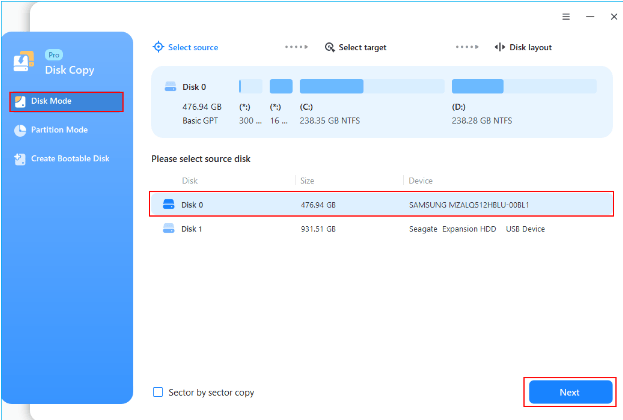This screenshot has height=420, width=623.
Task: Open Create Bootable Disk
Action: click(70, 159)
